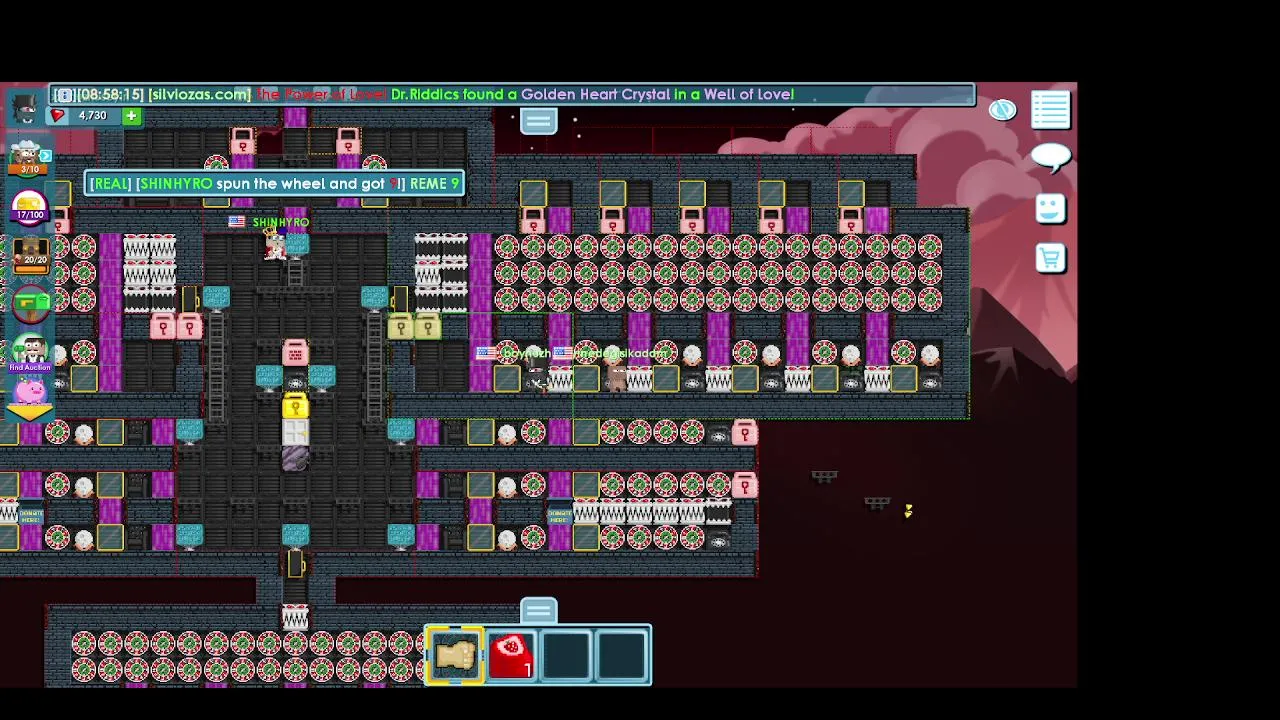Open the chat speech bubble
This screenshot has width=1280, height=720.
pyautogui.click(x=1051, y=158)
